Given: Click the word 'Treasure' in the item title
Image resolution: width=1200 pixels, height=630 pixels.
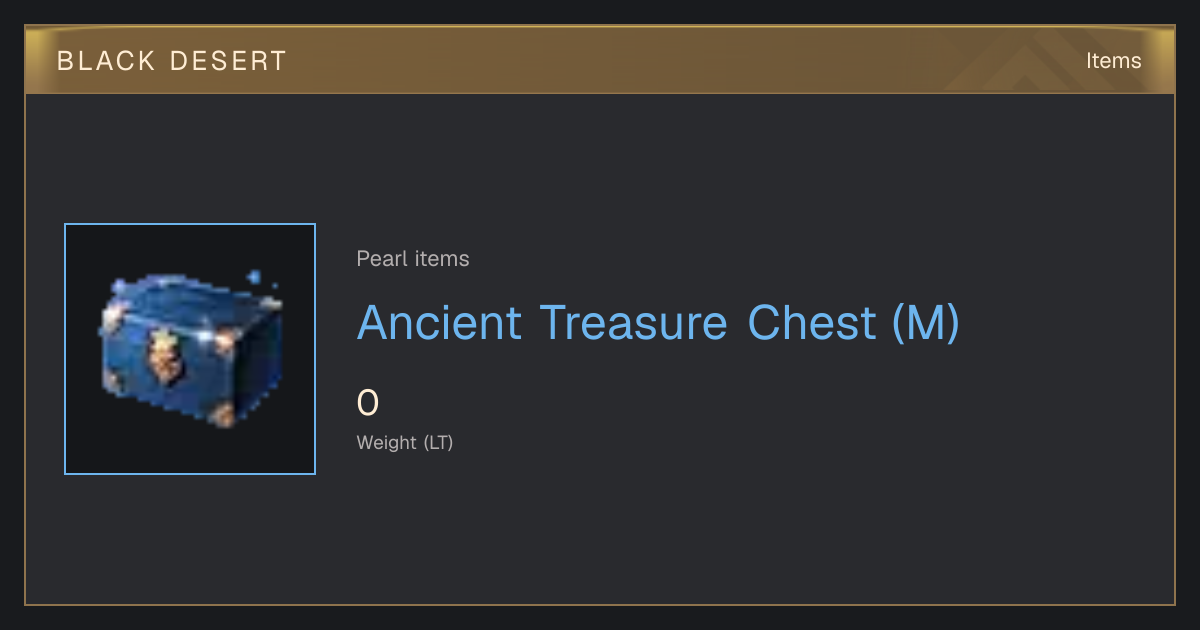Looking at the screenshot, I should (x=634, y=324).
